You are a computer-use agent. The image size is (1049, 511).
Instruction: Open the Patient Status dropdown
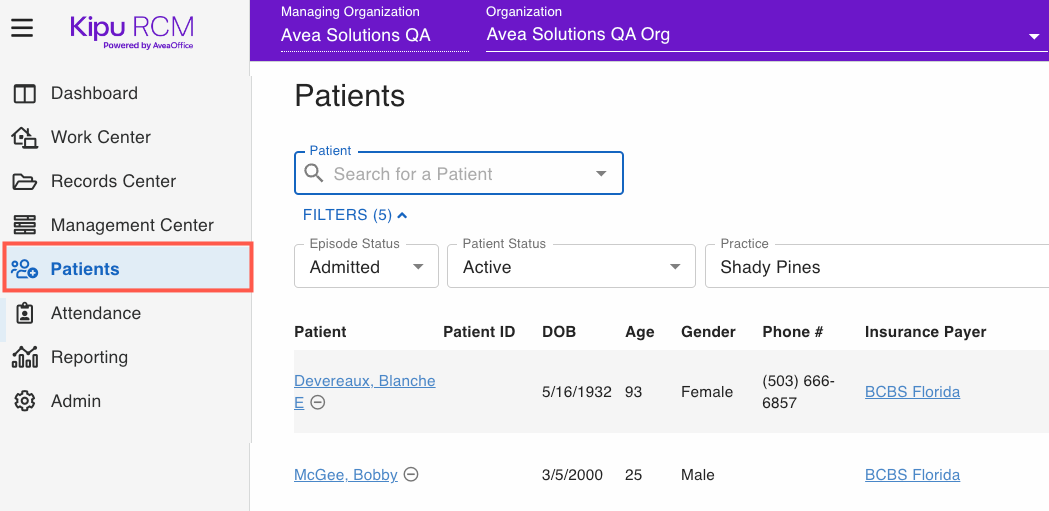point(571,266)
